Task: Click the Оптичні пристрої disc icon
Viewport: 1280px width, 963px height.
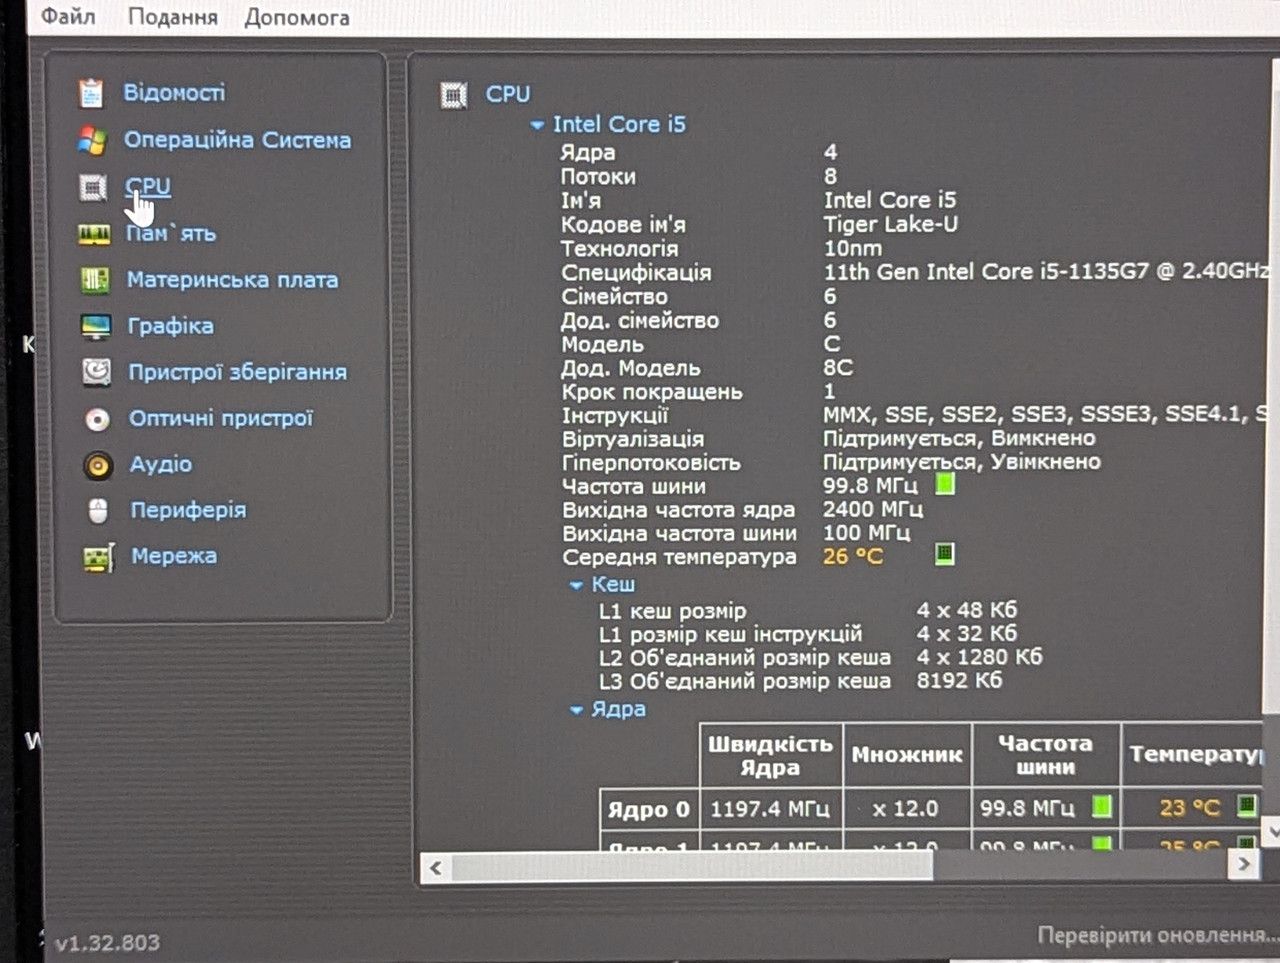Action: (97, 419)
